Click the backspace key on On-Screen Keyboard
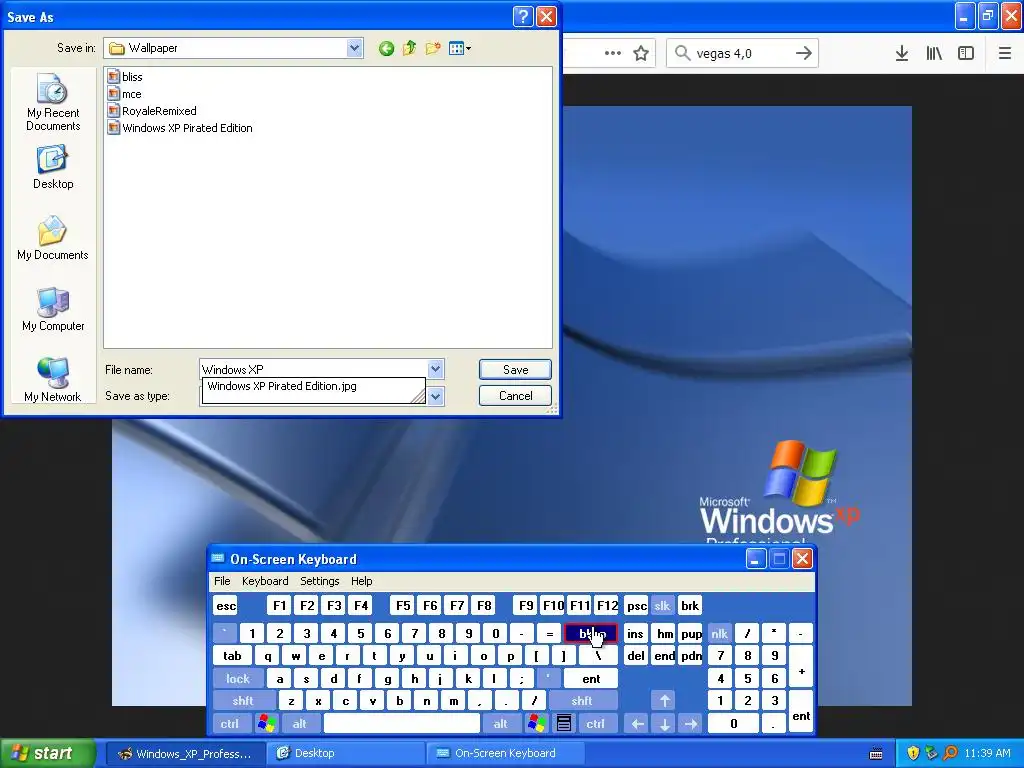The image size is (1024, 768). [590, 633]
